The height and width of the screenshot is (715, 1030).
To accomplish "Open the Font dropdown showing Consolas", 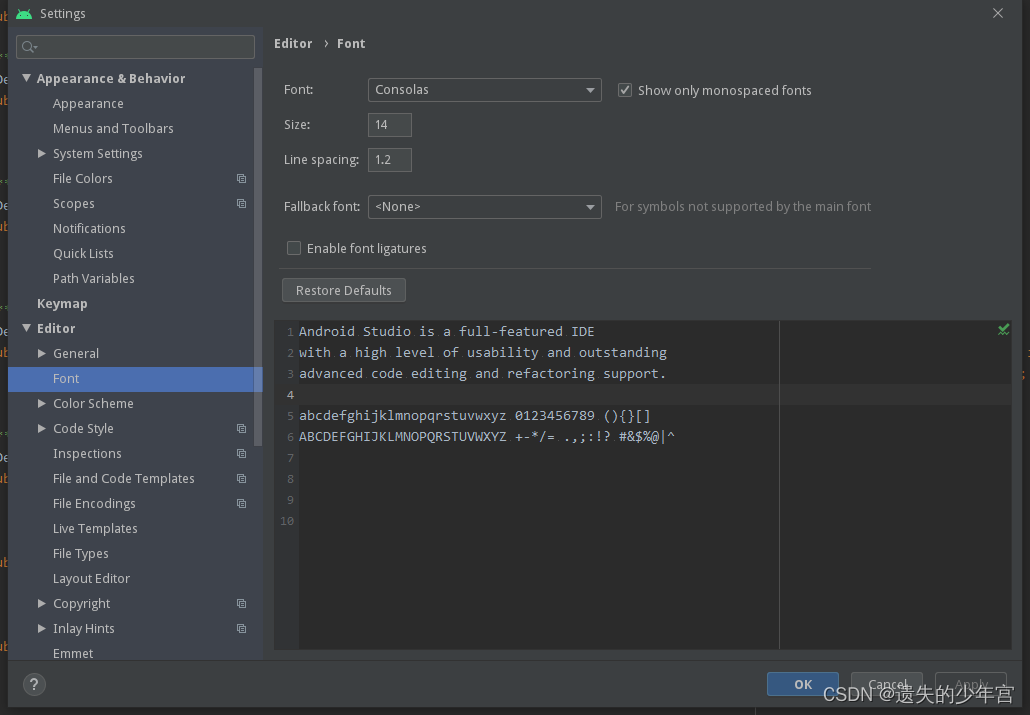I will click(x=484, y=90).
